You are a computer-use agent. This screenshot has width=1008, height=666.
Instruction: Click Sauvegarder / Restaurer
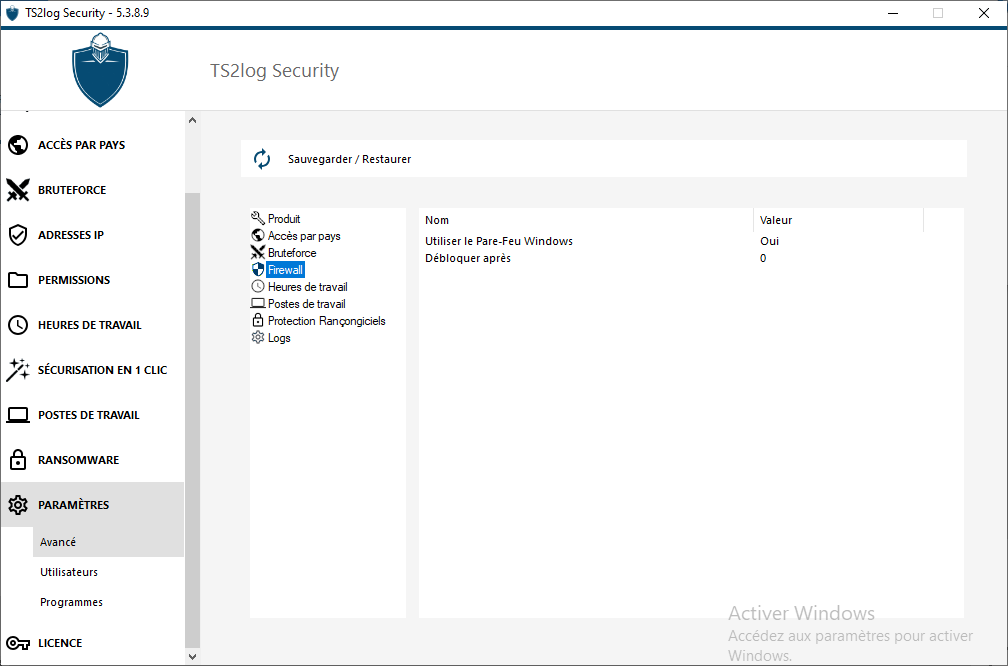[x=349, y=159]
